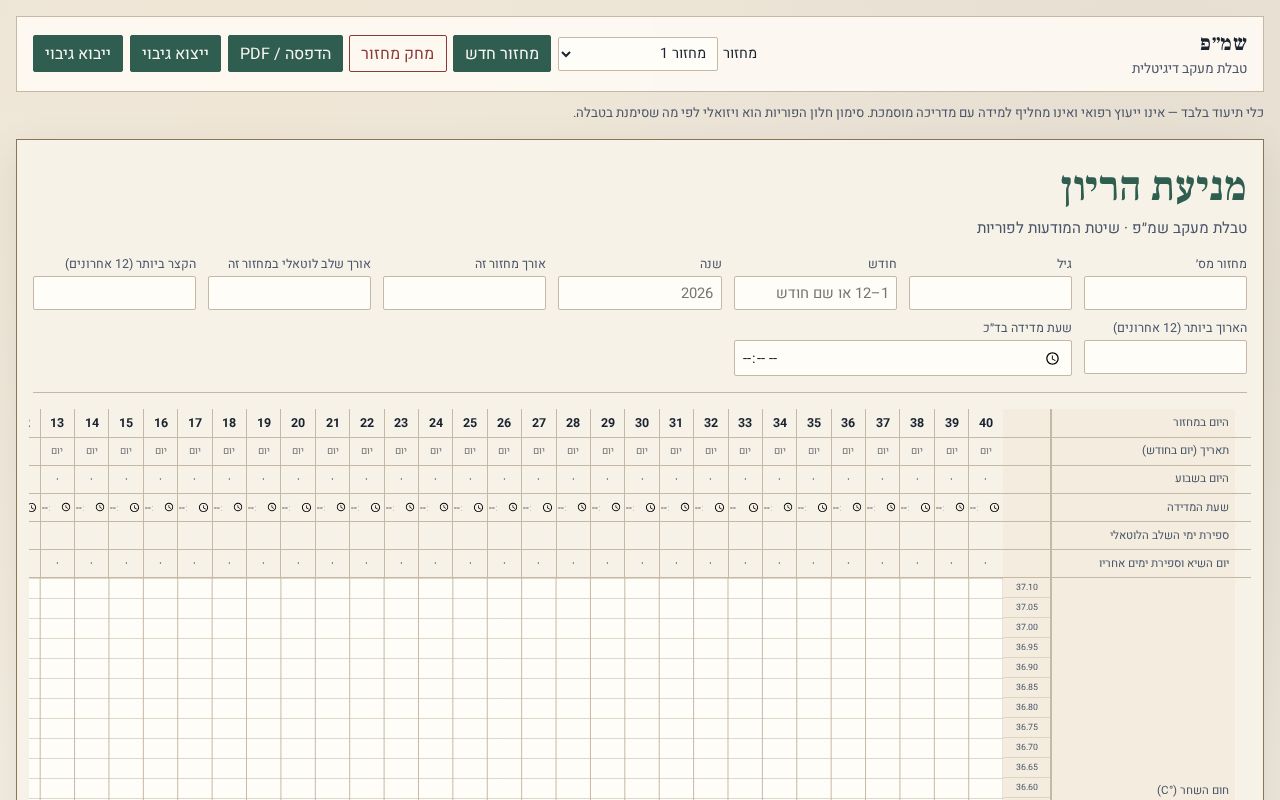The width and height of the screenshot is (1280, 800).
Task: Create a new cycle with מחזור חדש
Action: [502, 54]
